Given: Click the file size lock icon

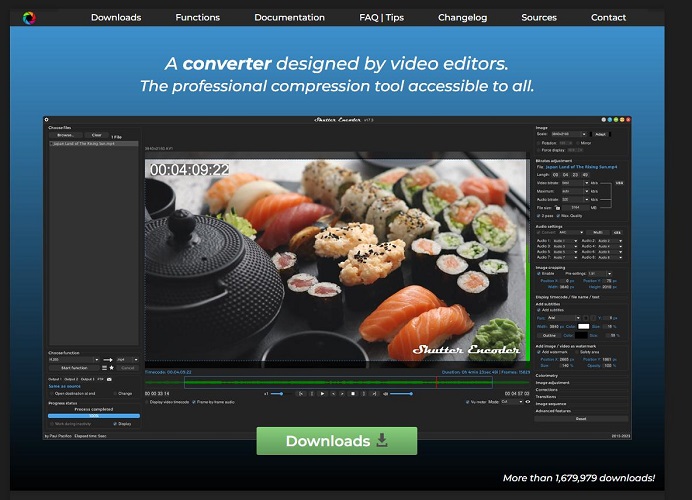Looking at the screenshot, I should click(557, 207).
